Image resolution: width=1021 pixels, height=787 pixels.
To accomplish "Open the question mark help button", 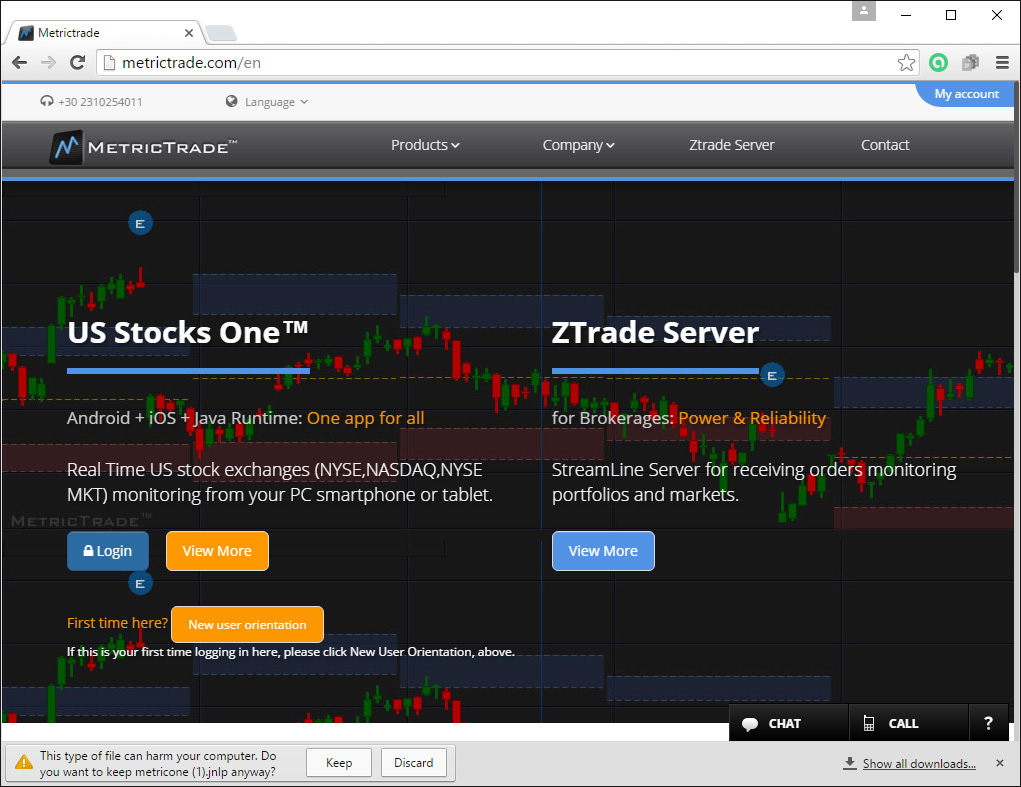I will click(988, 724).
